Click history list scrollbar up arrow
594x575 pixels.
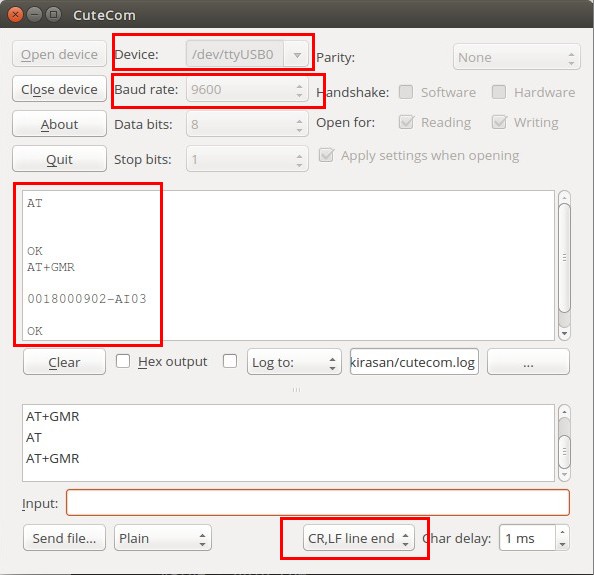tap(564, 412)
